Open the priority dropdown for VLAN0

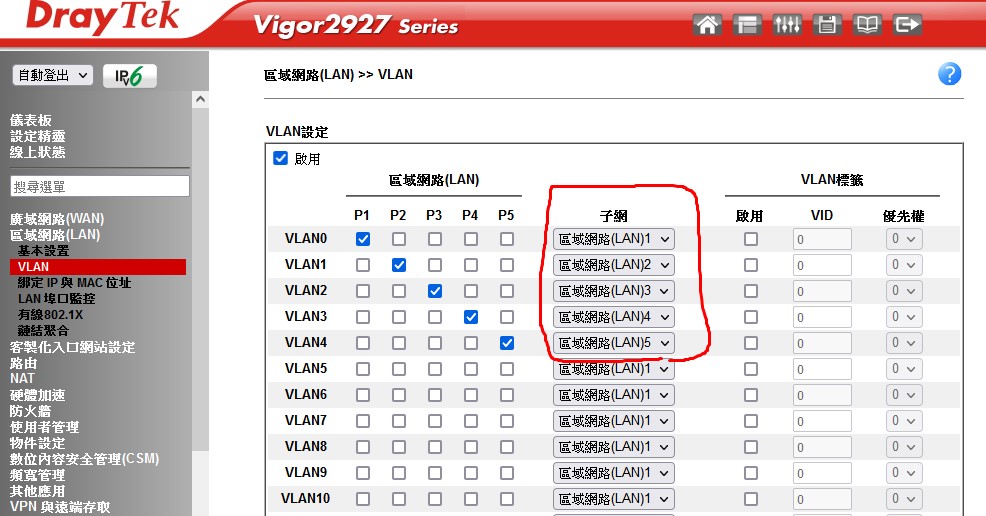905,239
